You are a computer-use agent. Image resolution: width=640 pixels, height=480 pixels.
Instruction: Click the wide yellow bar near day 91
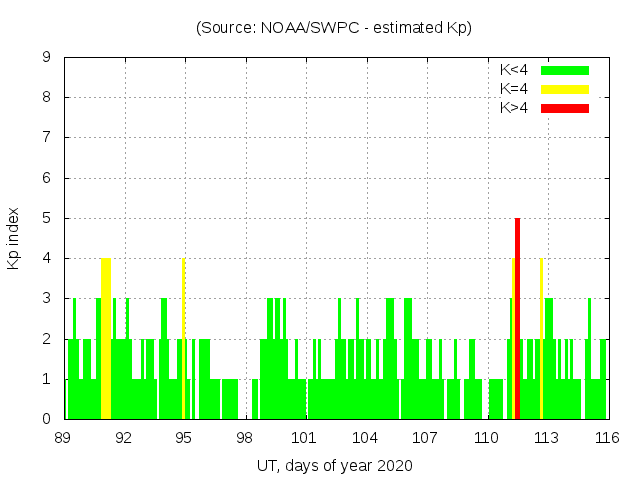click(x=106, y=338)
